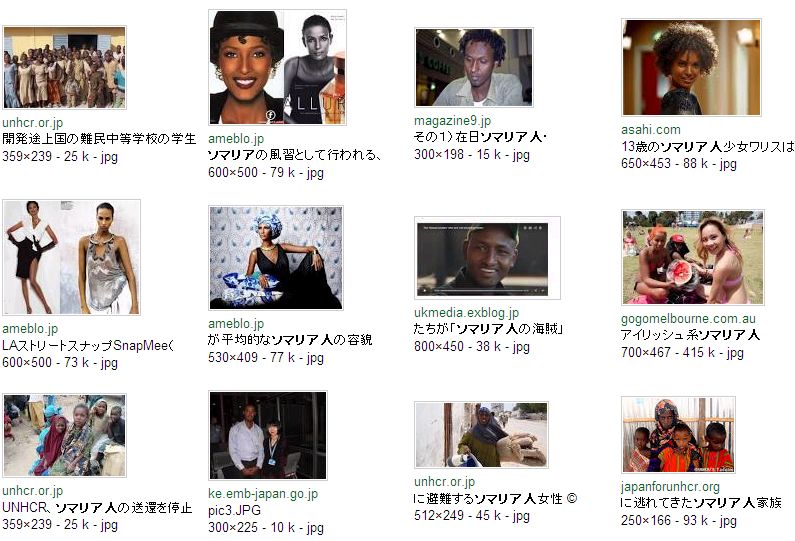Open the magazine9.jp source link
795x541 pixels.
pos(452,121)
